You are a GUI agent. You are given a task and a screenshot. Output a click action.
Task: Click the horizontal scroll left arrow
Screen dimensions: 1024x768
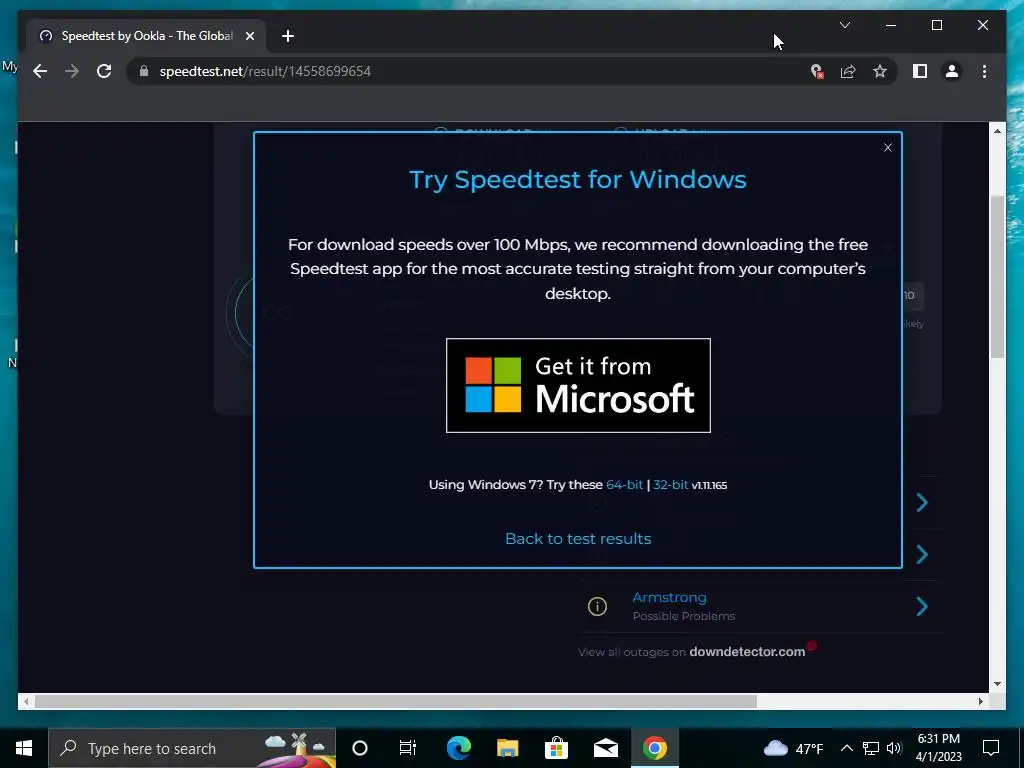(x=26, y=701)
